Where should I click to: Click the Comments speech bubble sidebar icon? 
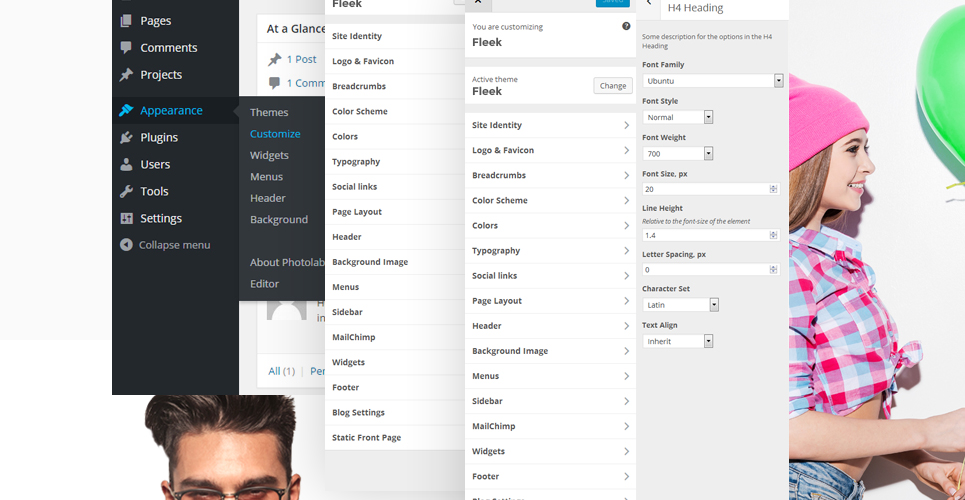tap(126, 47)
